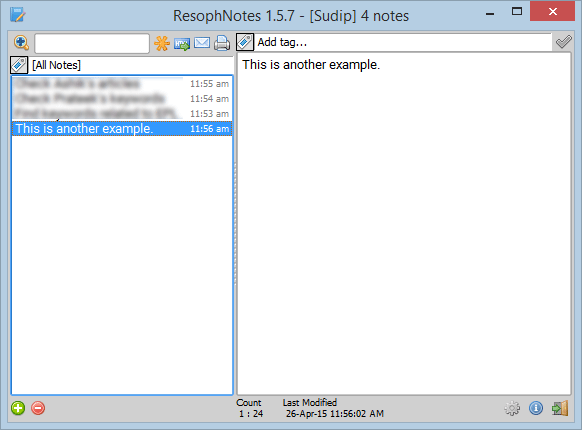The image size is (582, 430).
Task: Click inside the search text field
Action: click(92, 43)
